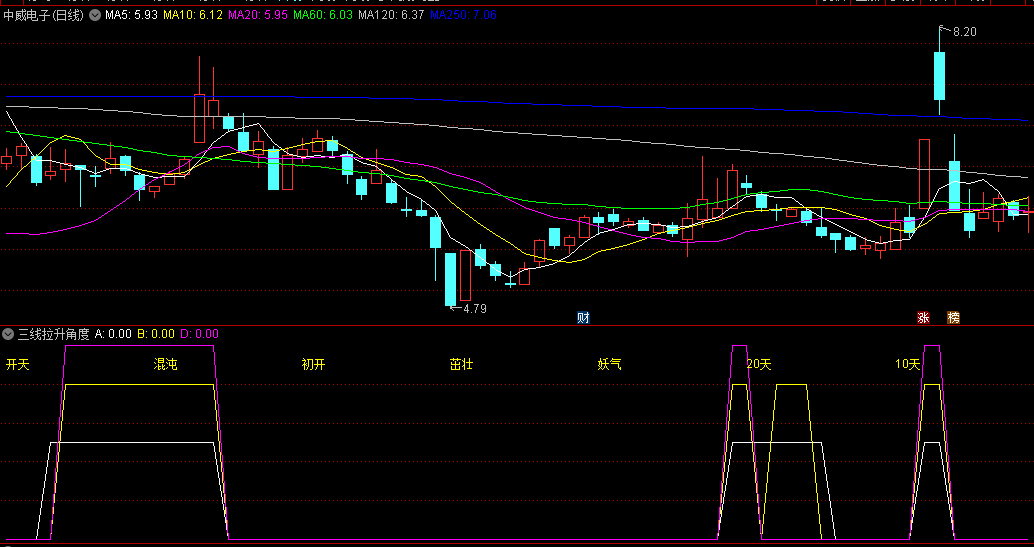
Task: Click the 涨 limit-up marker icon
Action: 923,317
